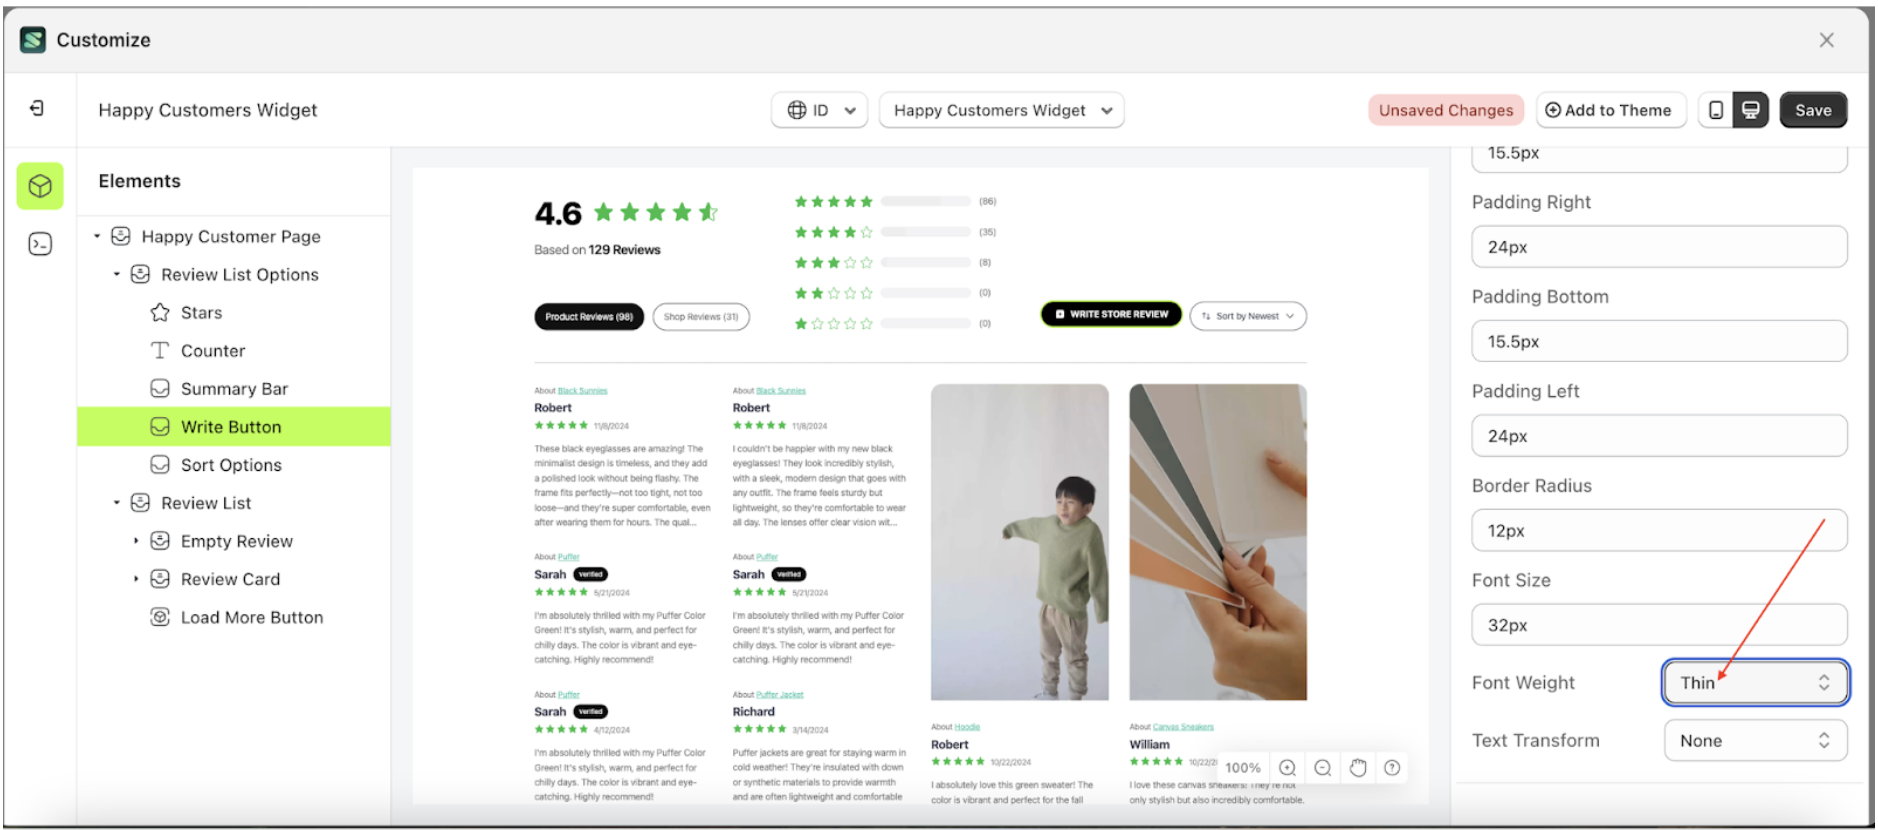The width and height of the screenshot is (1878, 830).
Task: Click the Add to Theme button
Action: click(1608, 110)
